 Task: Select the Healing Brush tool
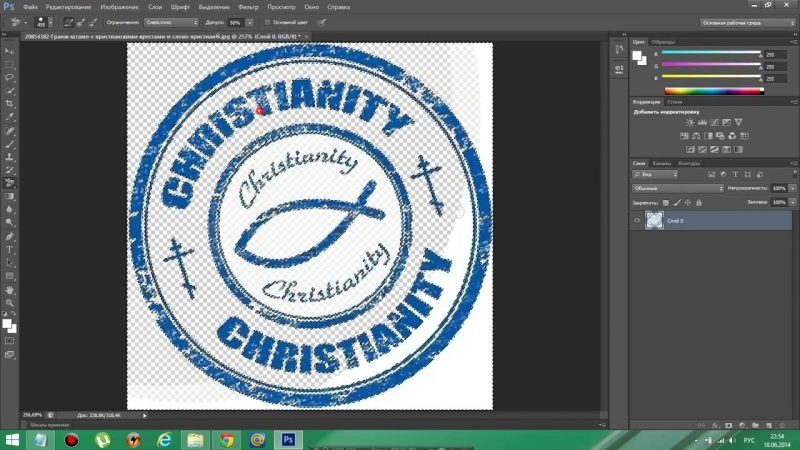click(x=10, y=131)
